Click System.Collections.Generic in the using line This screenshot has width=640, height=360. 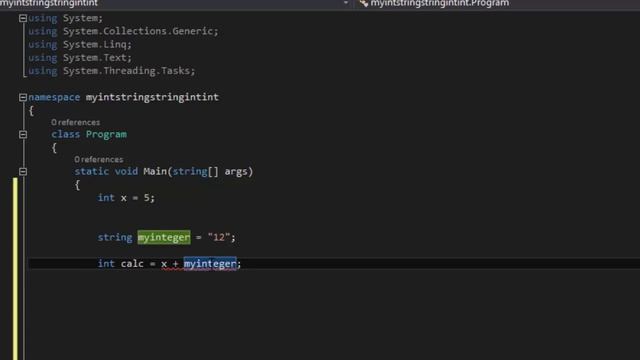[138, 31]
